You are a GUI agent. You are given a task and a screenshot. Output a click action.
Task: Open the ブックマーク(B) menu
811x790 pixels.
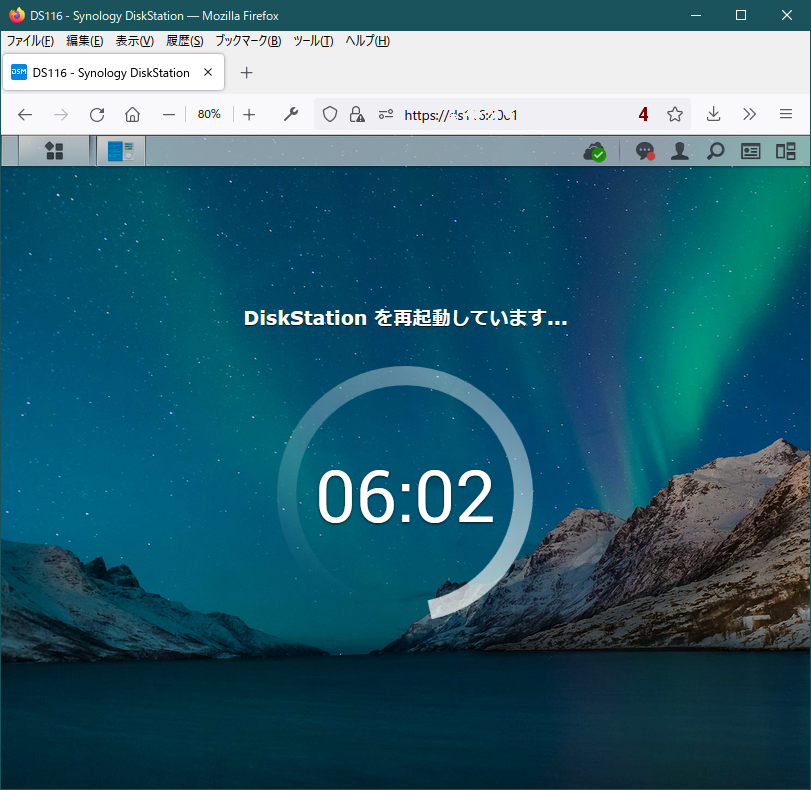tap(248, 41)
